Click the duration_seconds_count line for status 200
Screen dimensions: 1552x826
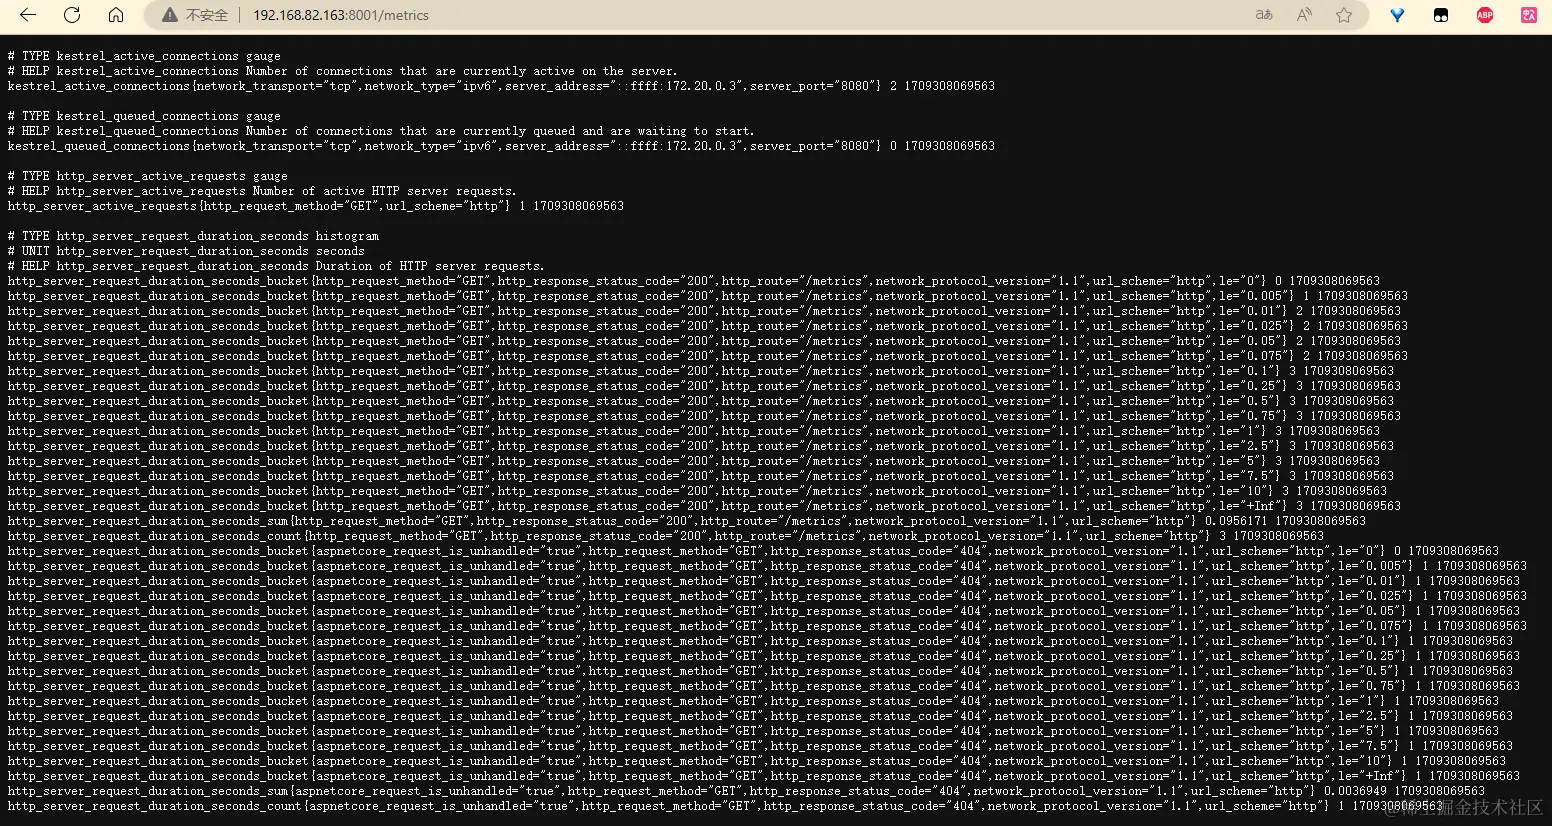point(665,536)
